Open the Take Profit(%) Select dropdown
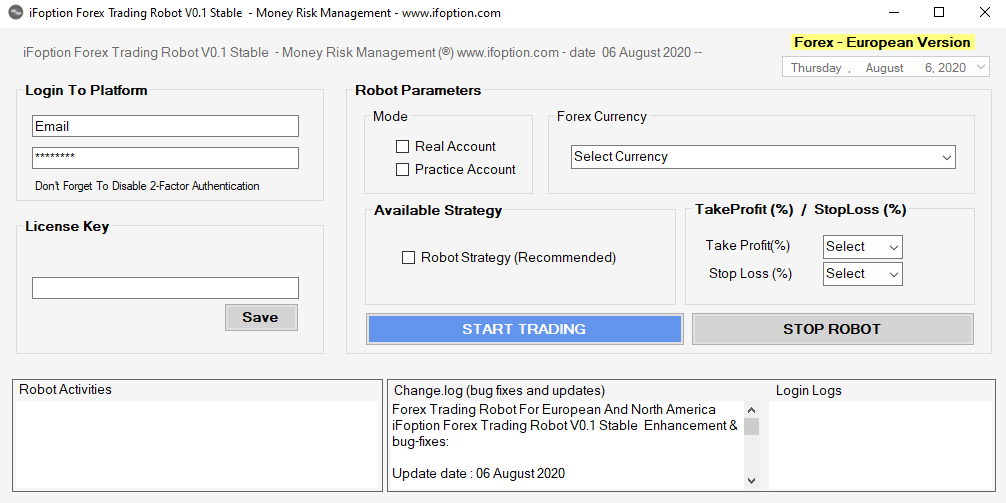This screenshot has width=1006, height=503. (x=862, y=247)
